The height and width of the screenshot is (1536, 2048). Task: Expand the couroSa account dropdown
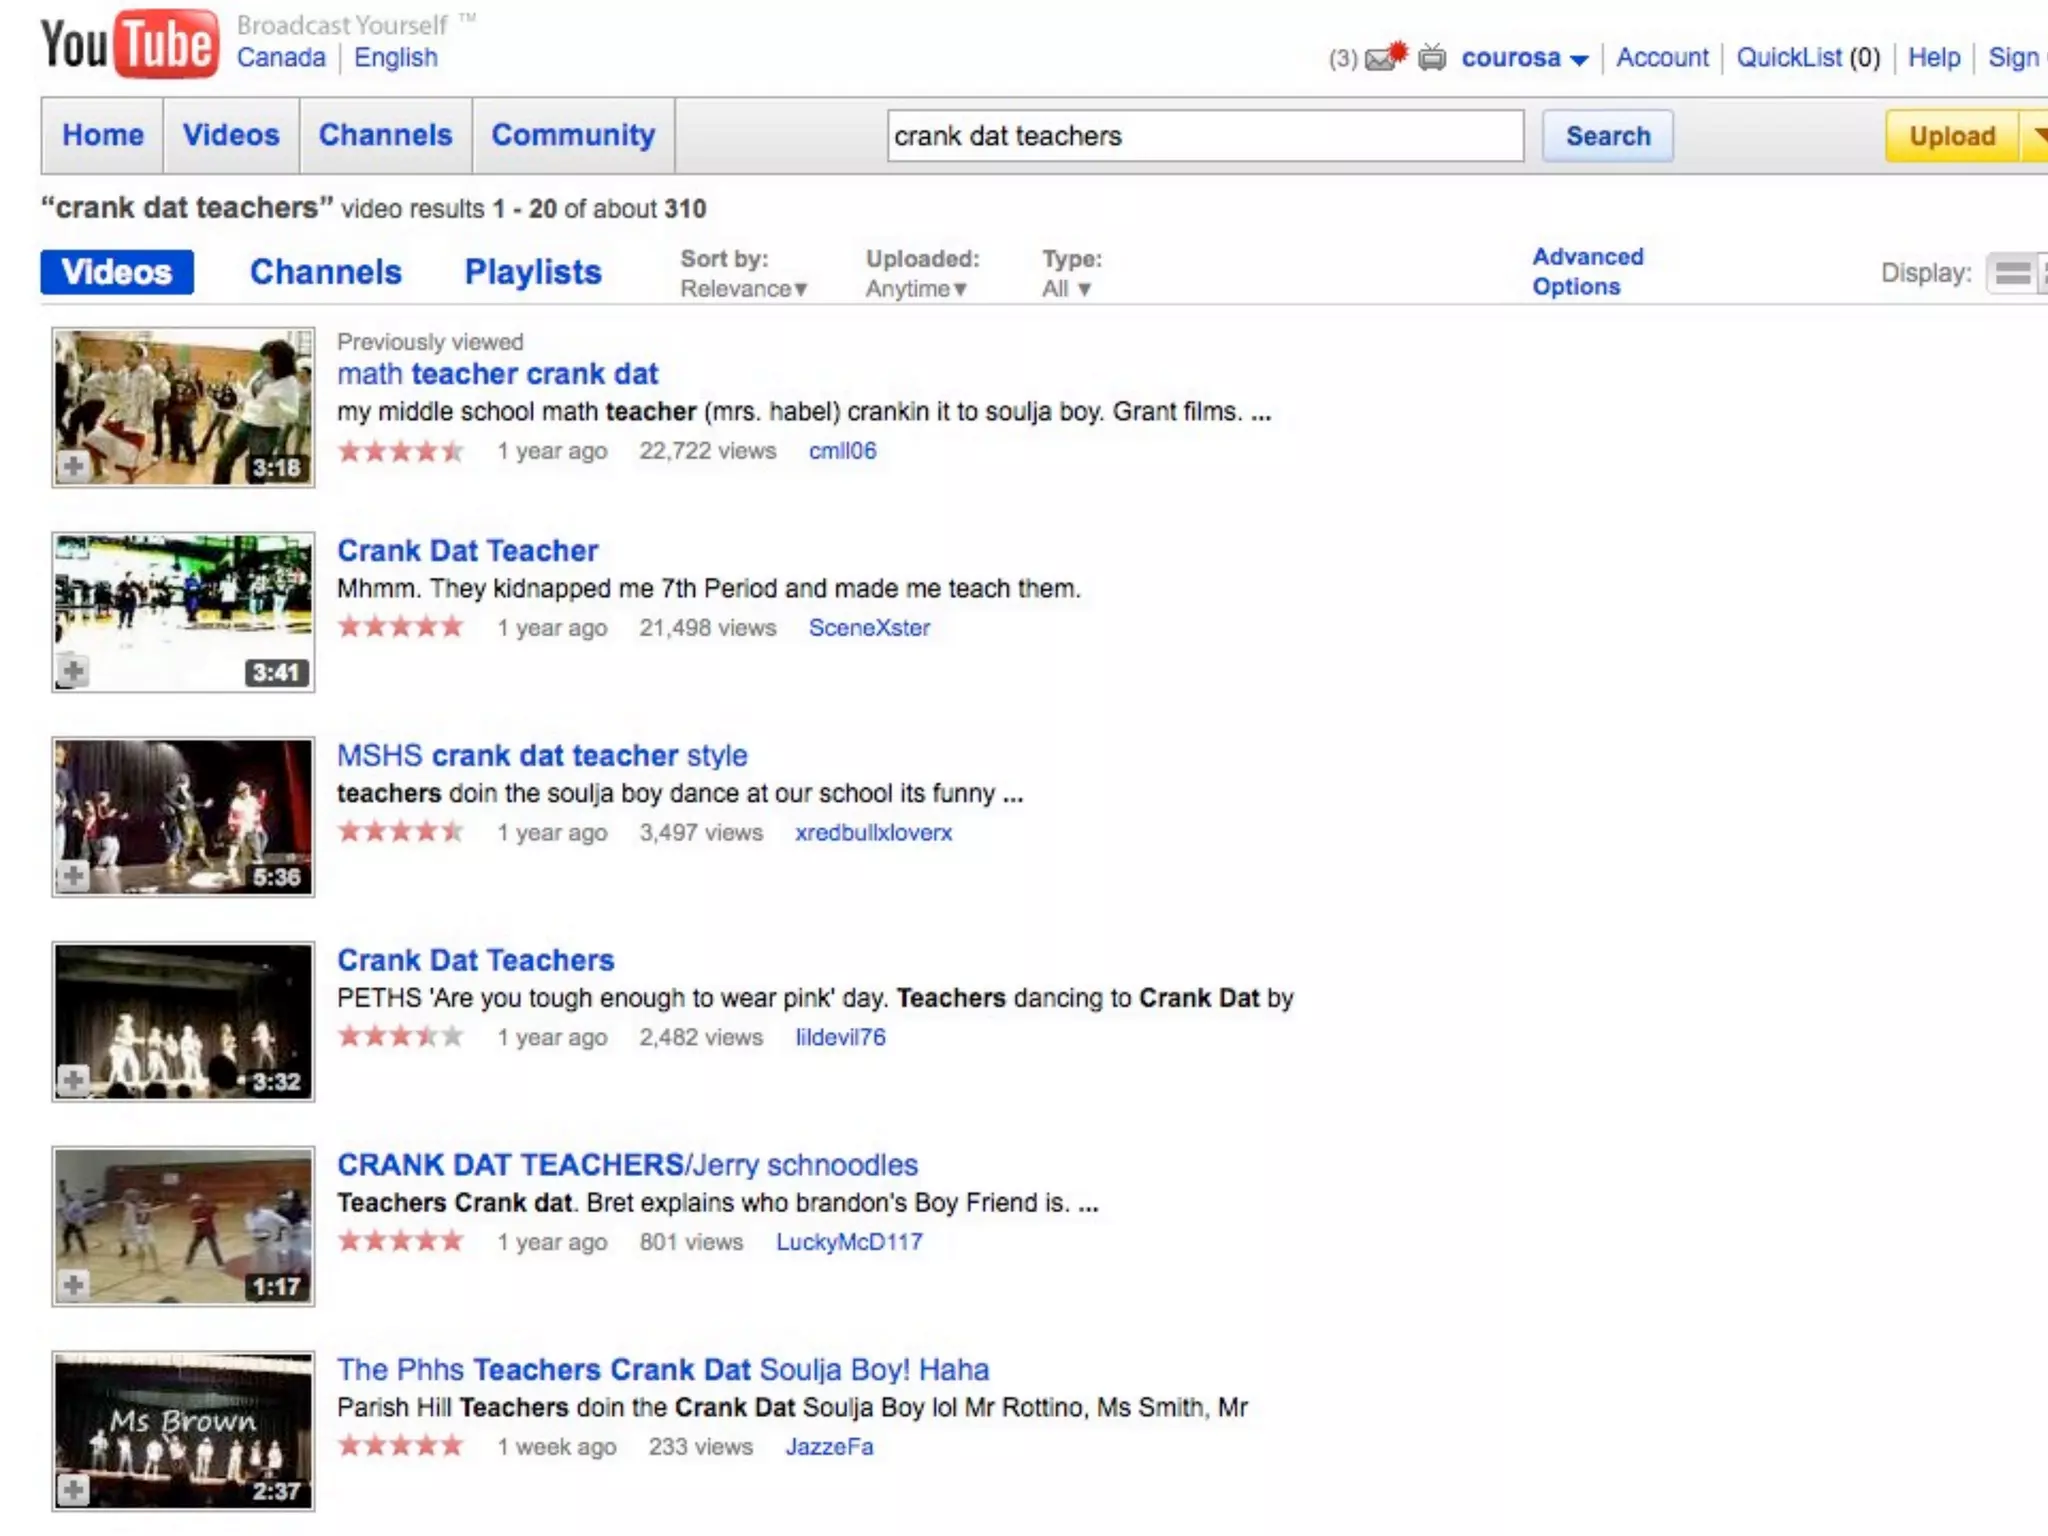(1579, 60)
